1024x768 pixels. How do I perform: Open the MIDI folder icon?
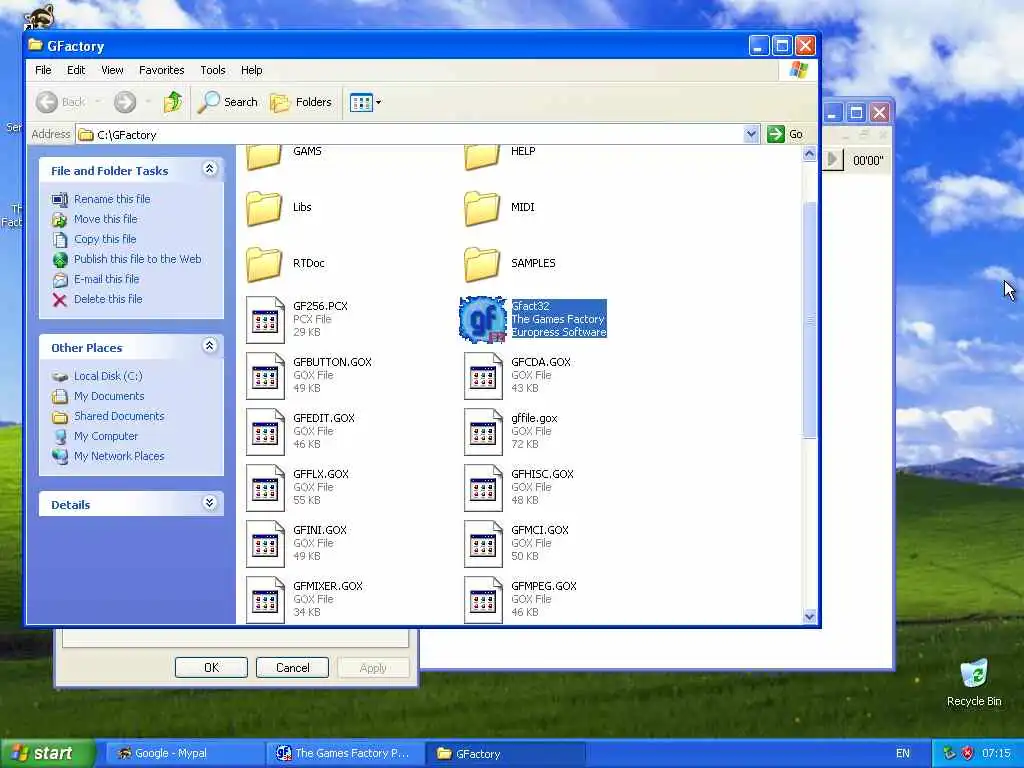(483, 208)
